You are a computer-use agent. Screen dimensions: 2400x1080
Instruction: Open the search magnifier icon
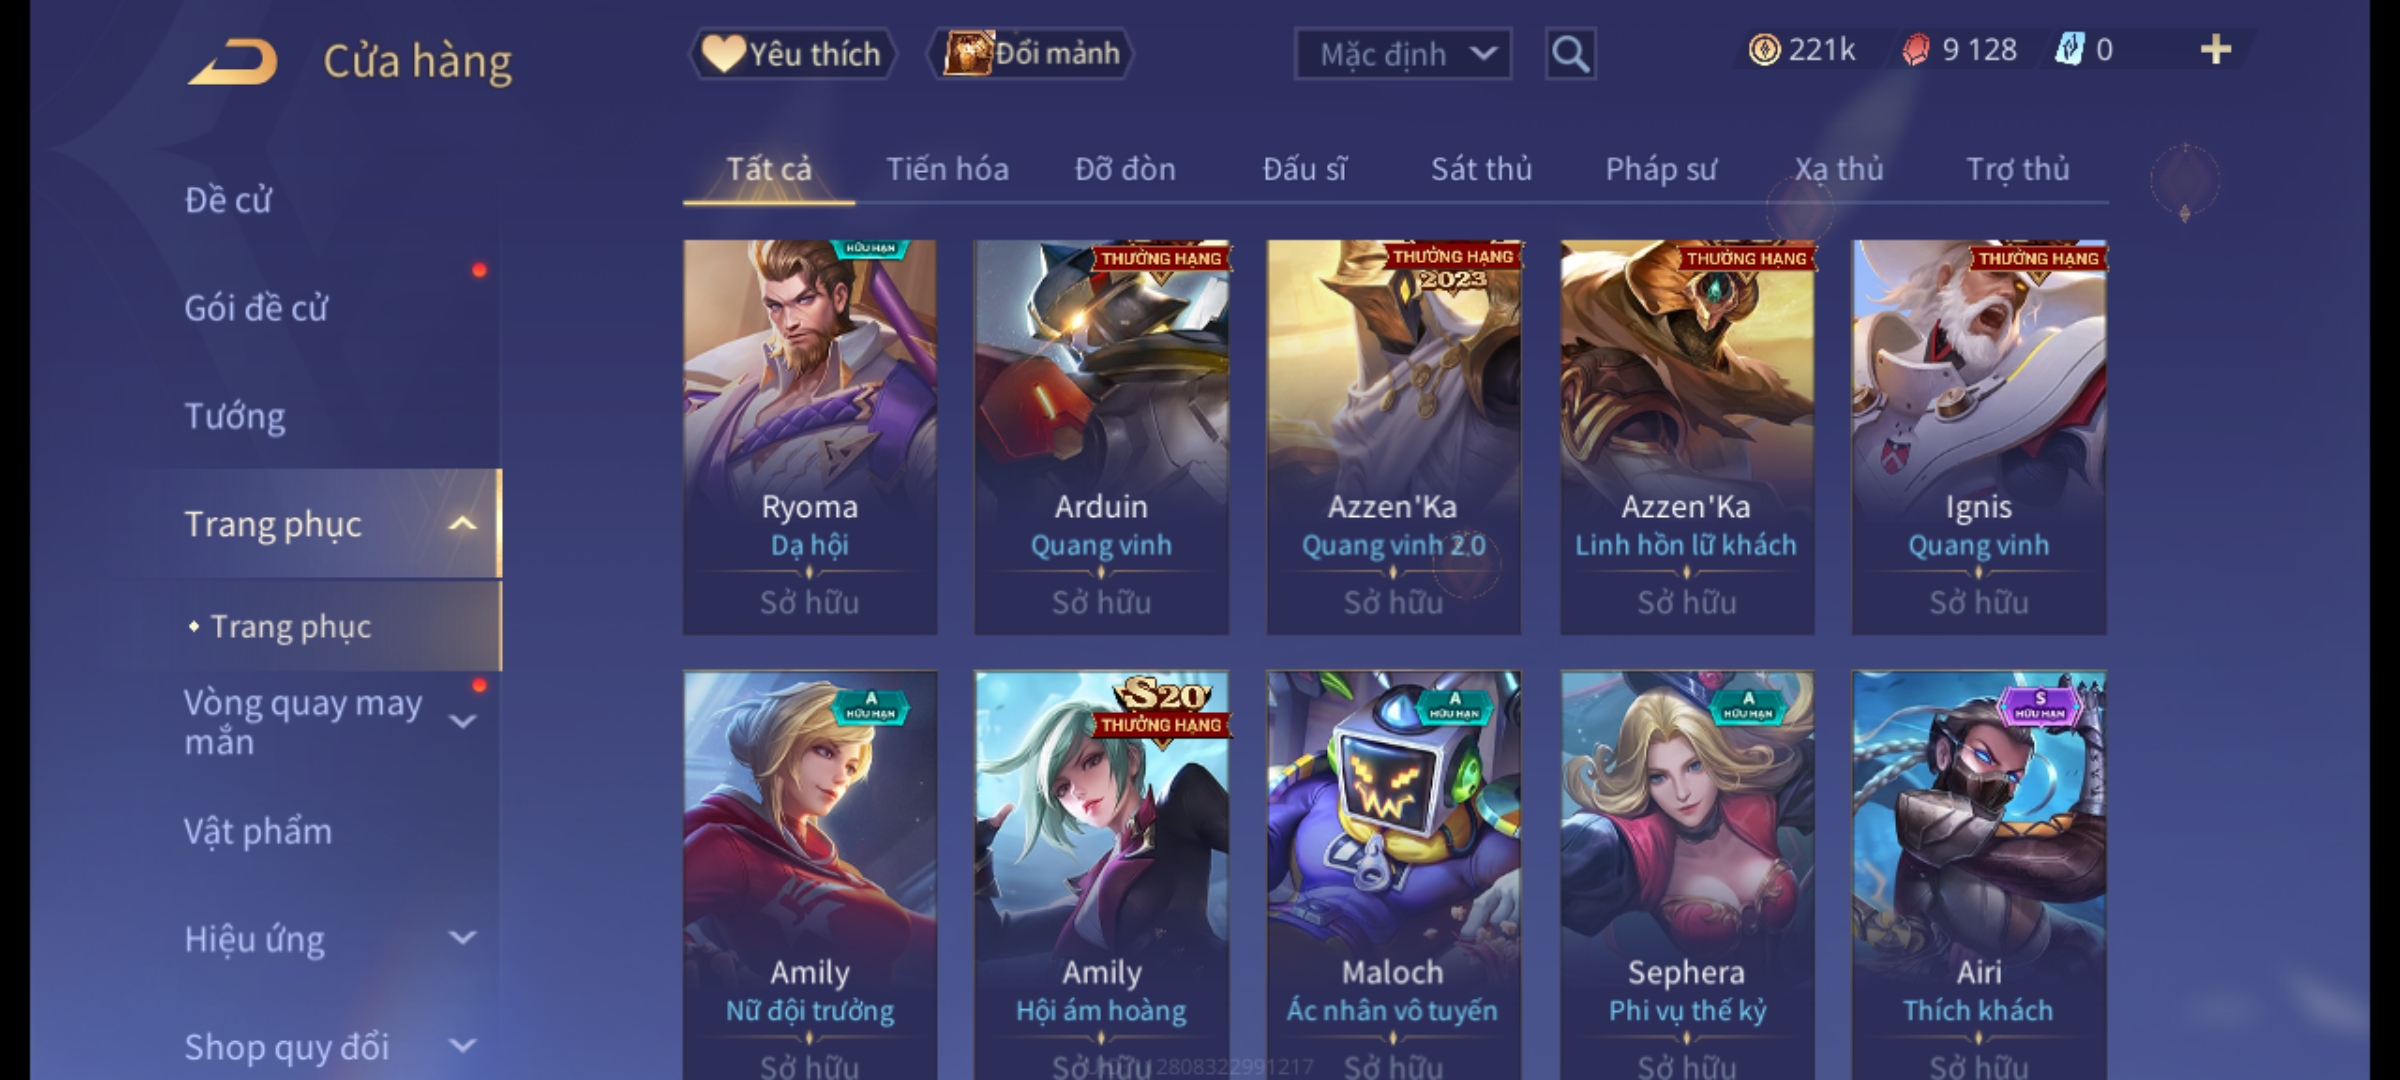coord(1570,54)
